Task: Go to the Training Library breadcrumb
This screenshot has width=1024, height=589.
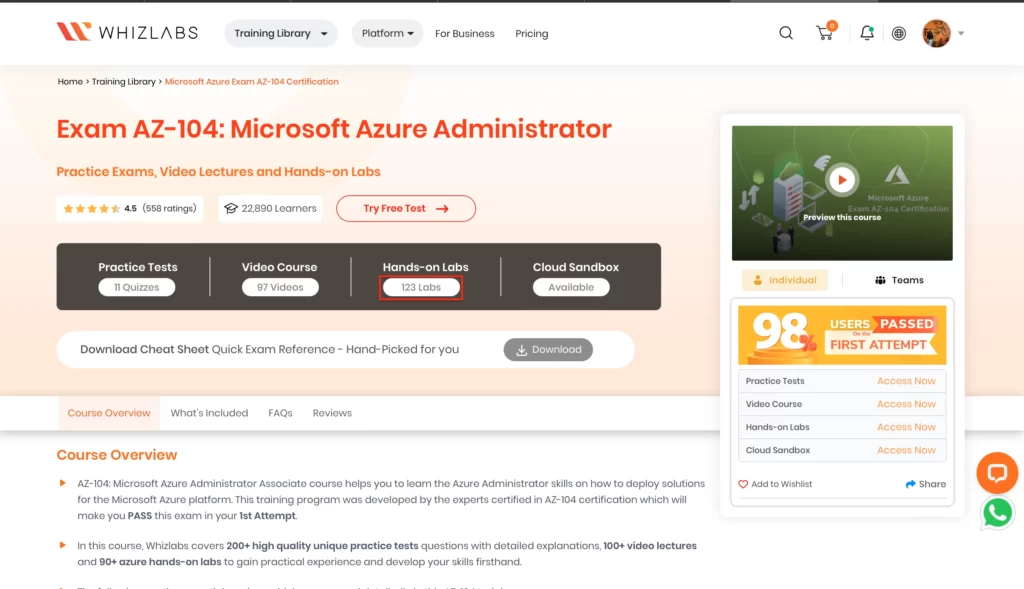Action: point(123,82)
